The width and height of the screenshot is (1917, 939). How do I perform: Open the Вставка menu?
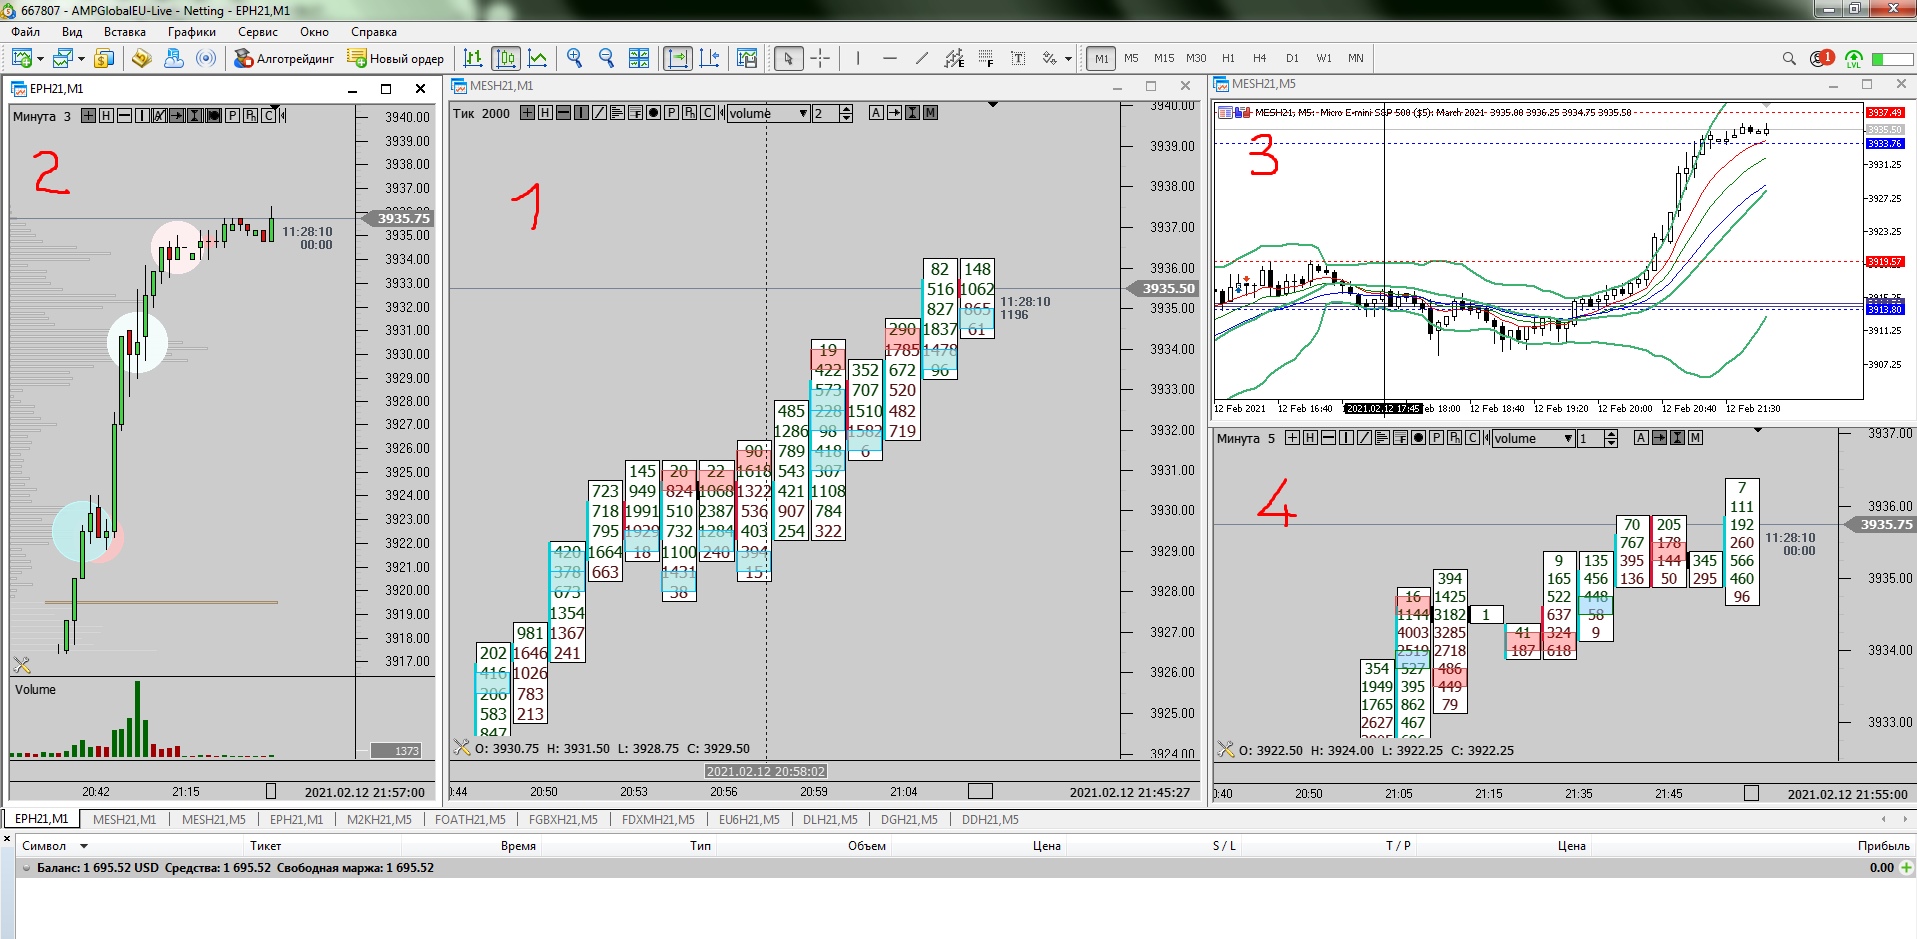pos(125,32)
